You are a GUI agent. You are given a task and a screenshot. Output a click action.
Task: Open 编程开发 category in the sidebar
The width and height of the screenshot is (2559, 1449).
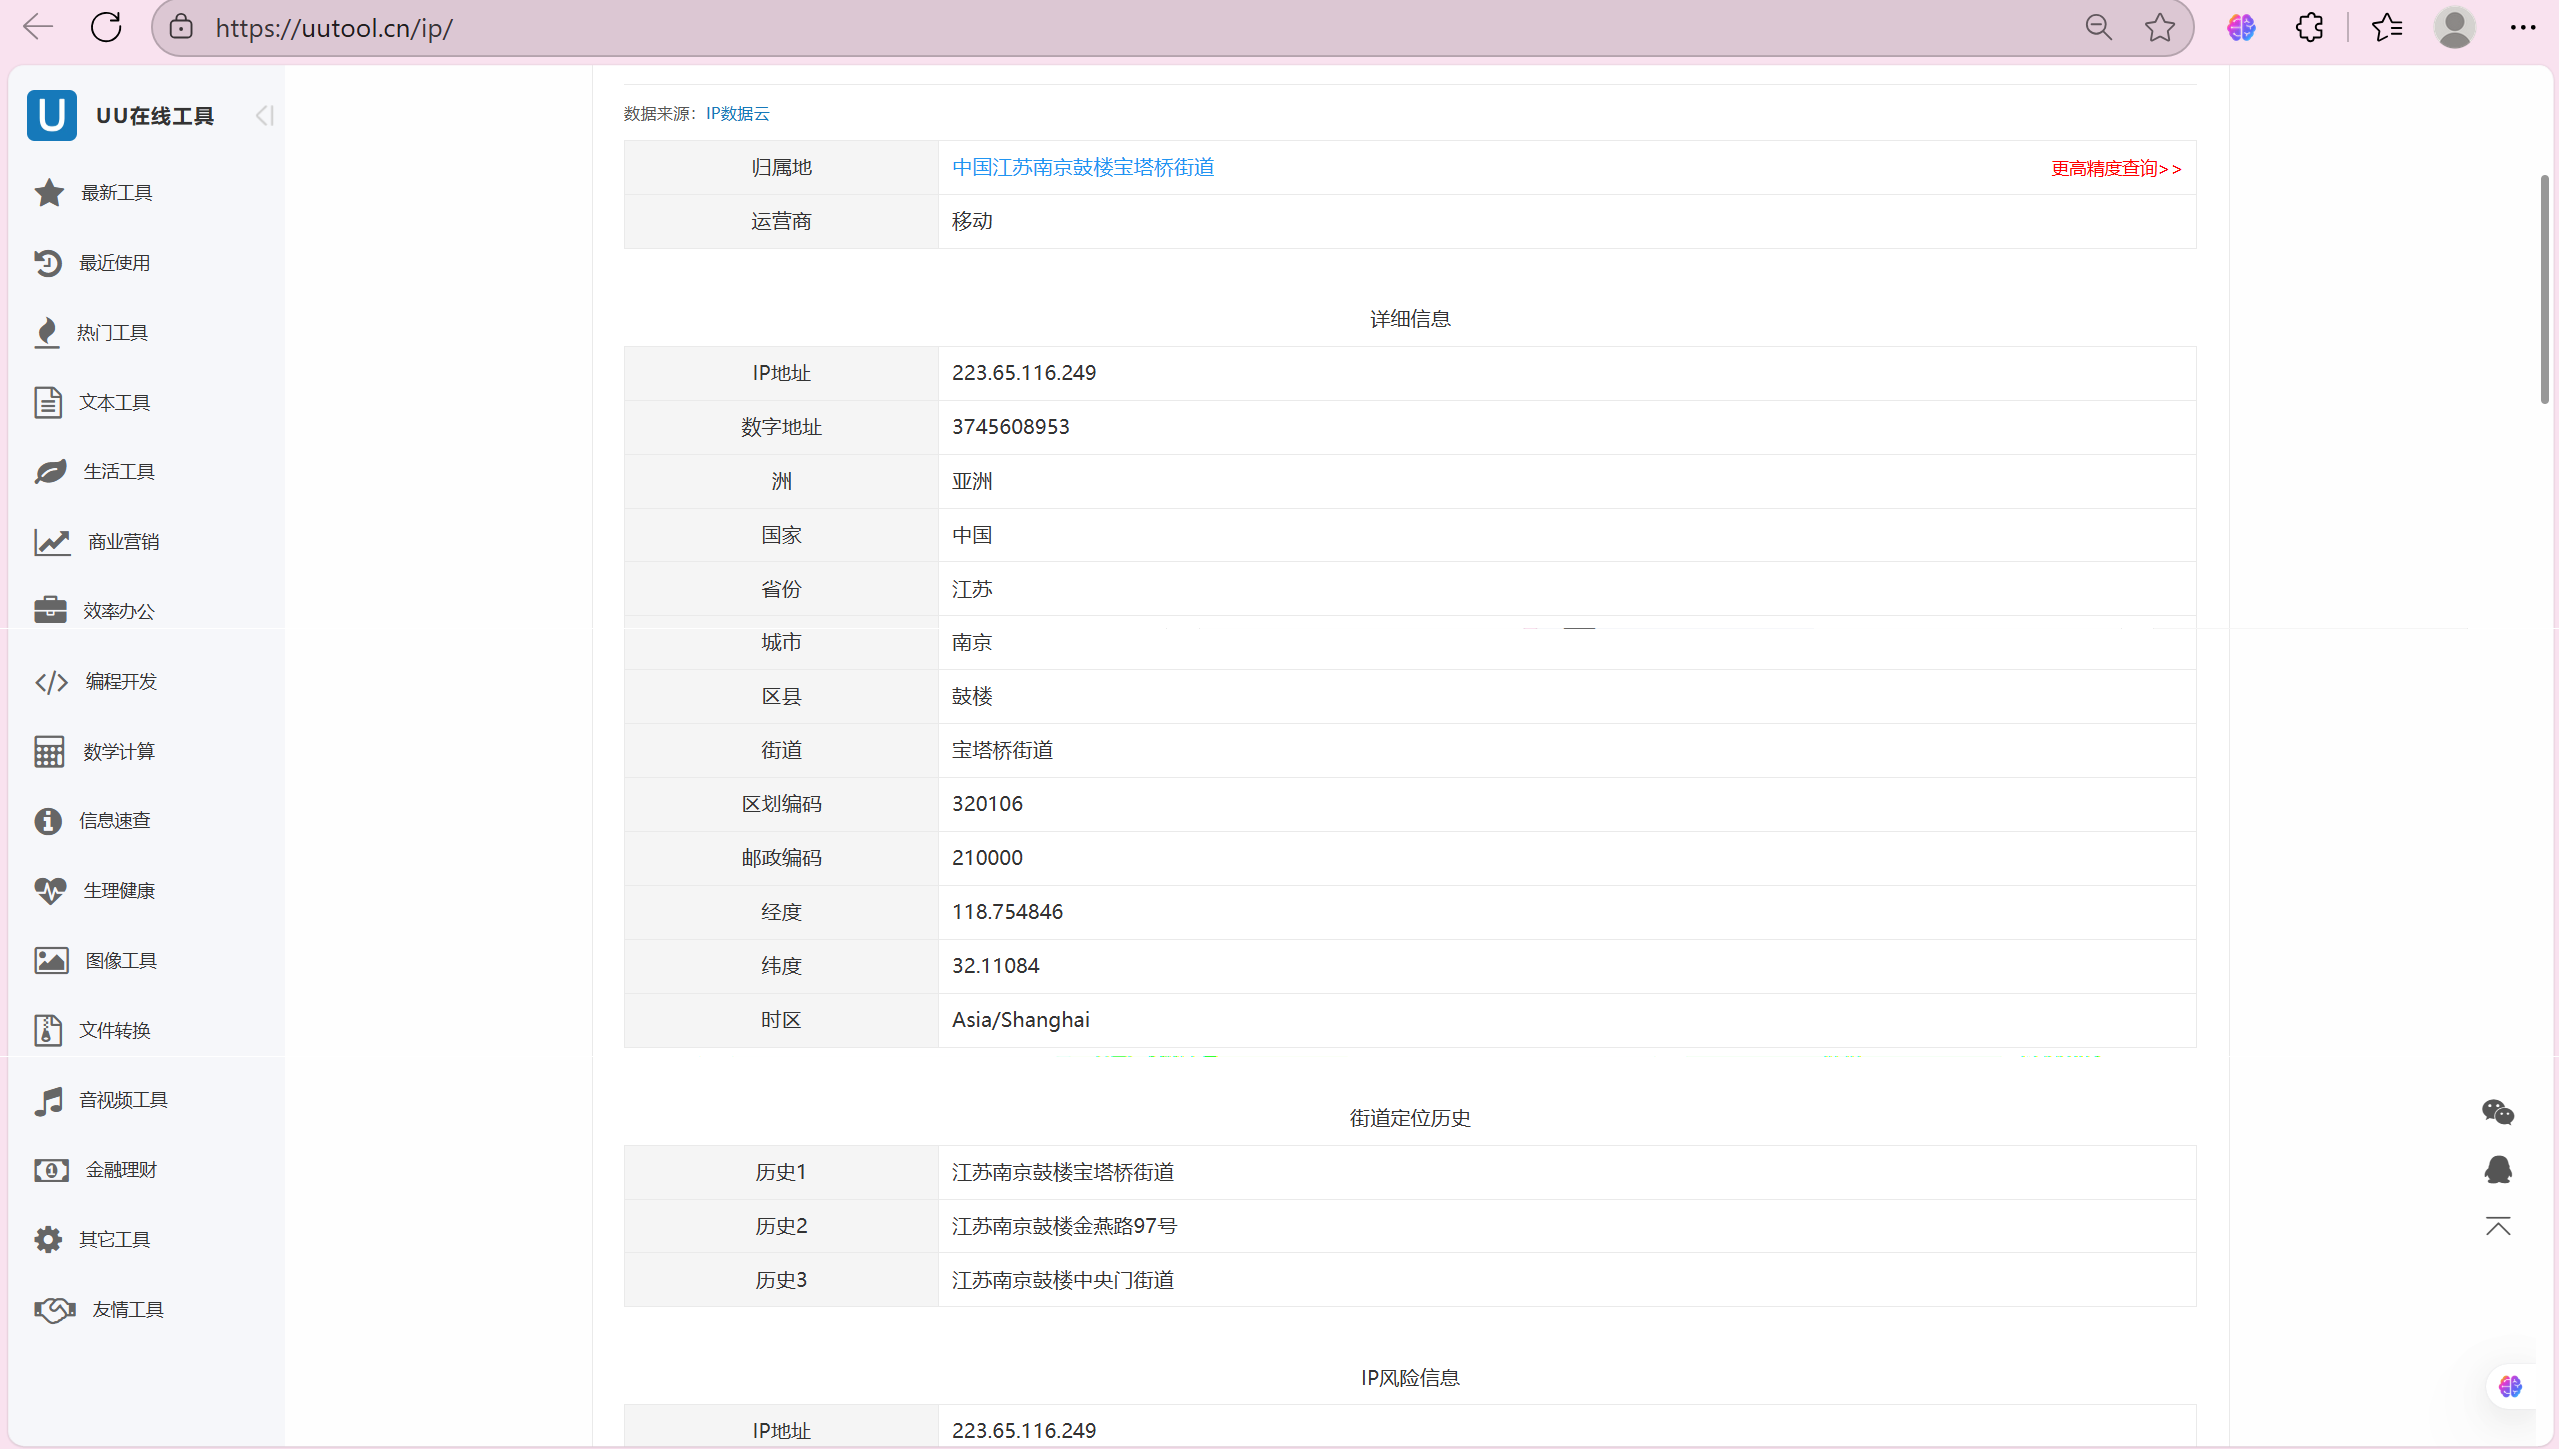click(x=120, y=681)
